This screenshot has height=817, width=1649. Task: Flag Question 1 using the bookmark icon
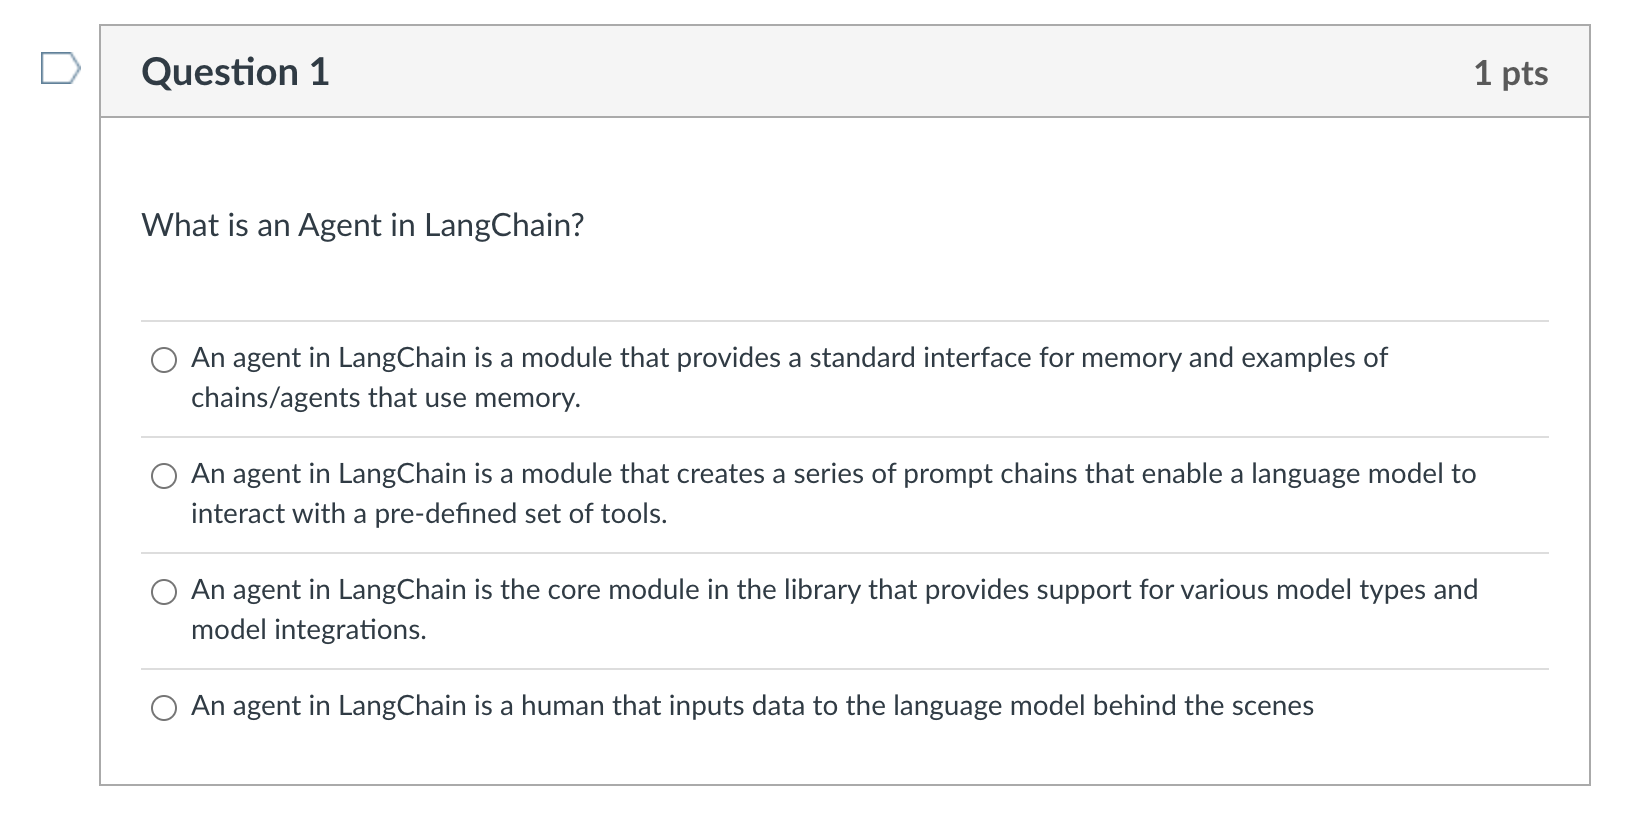[x=60, y=71]
